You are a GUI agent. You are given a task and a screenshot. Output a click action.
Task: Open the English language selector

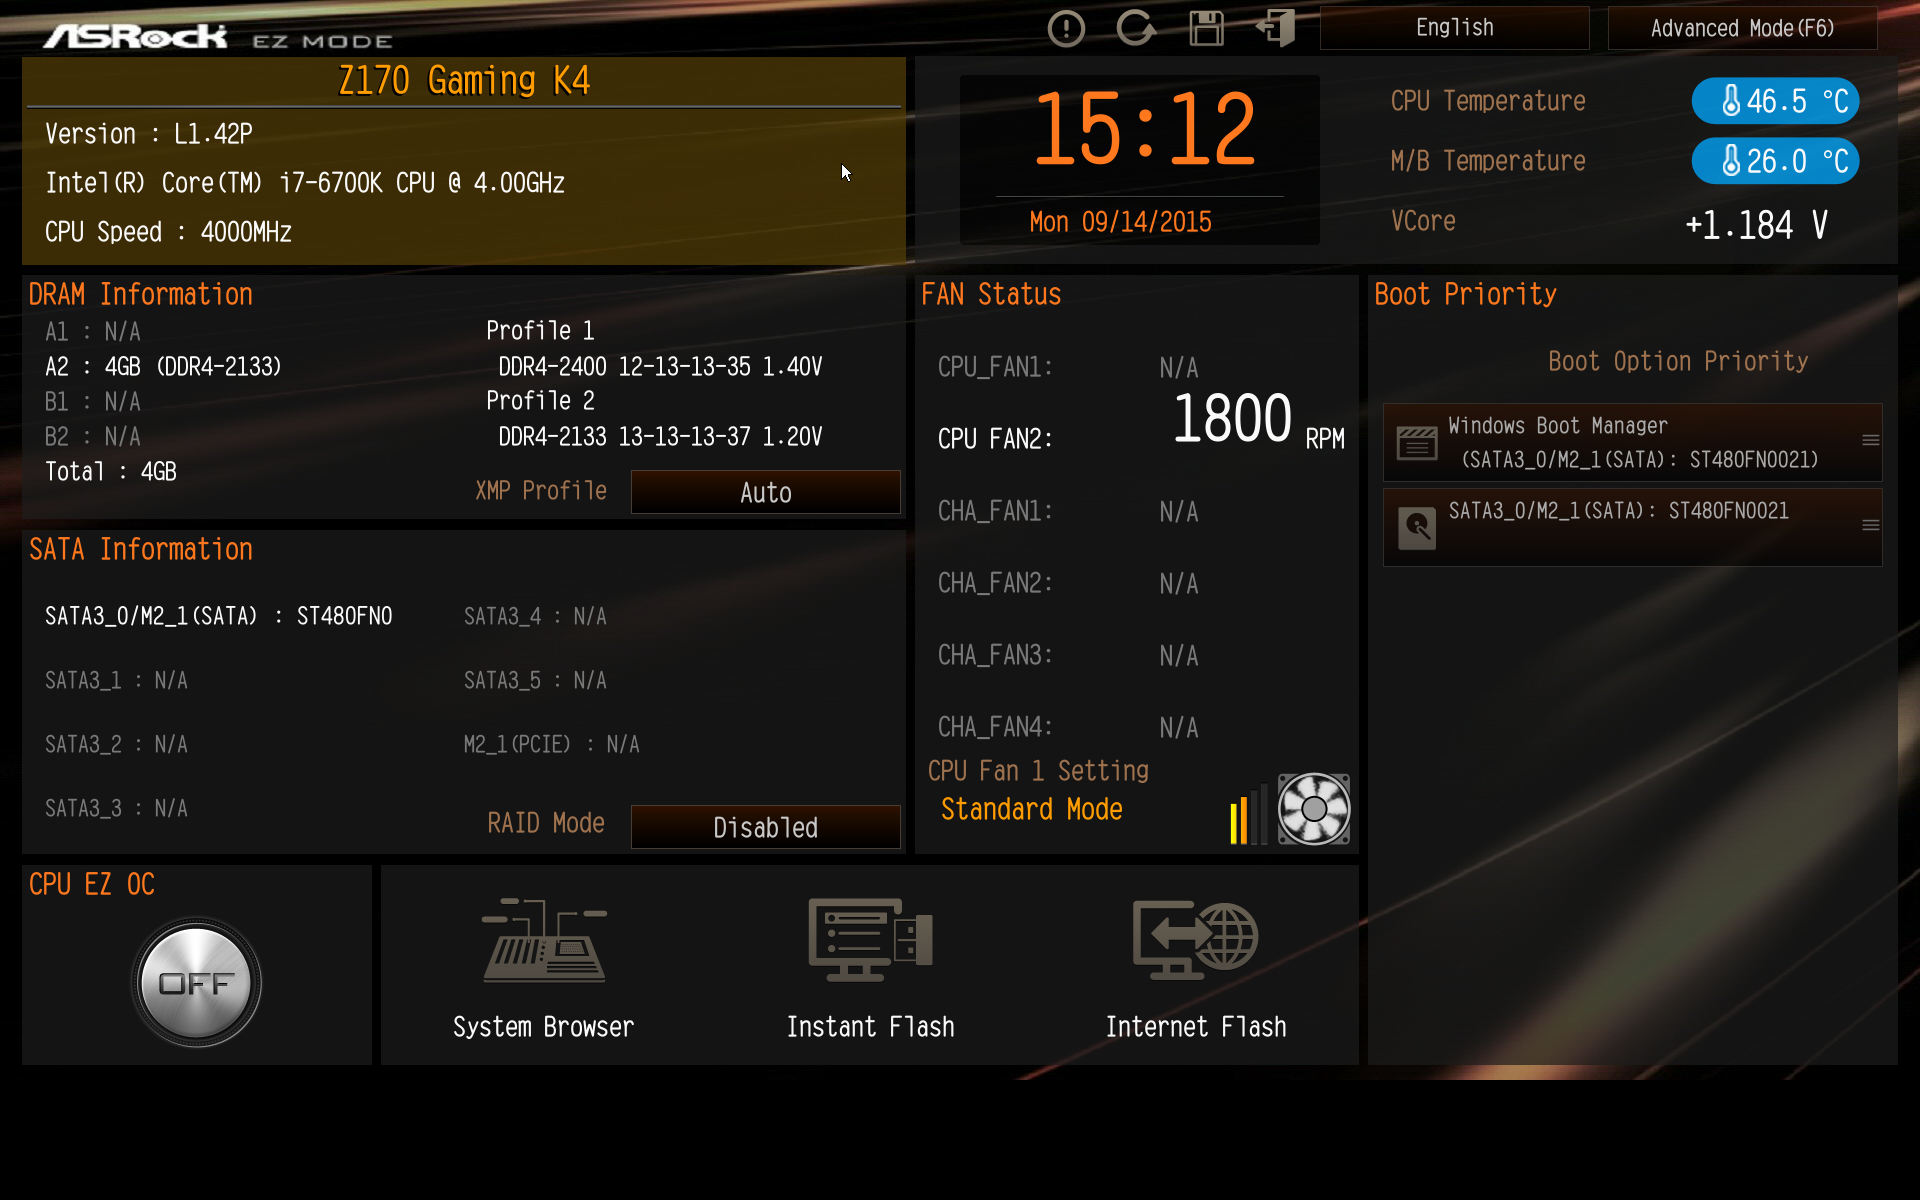[x=1454, y=28]
